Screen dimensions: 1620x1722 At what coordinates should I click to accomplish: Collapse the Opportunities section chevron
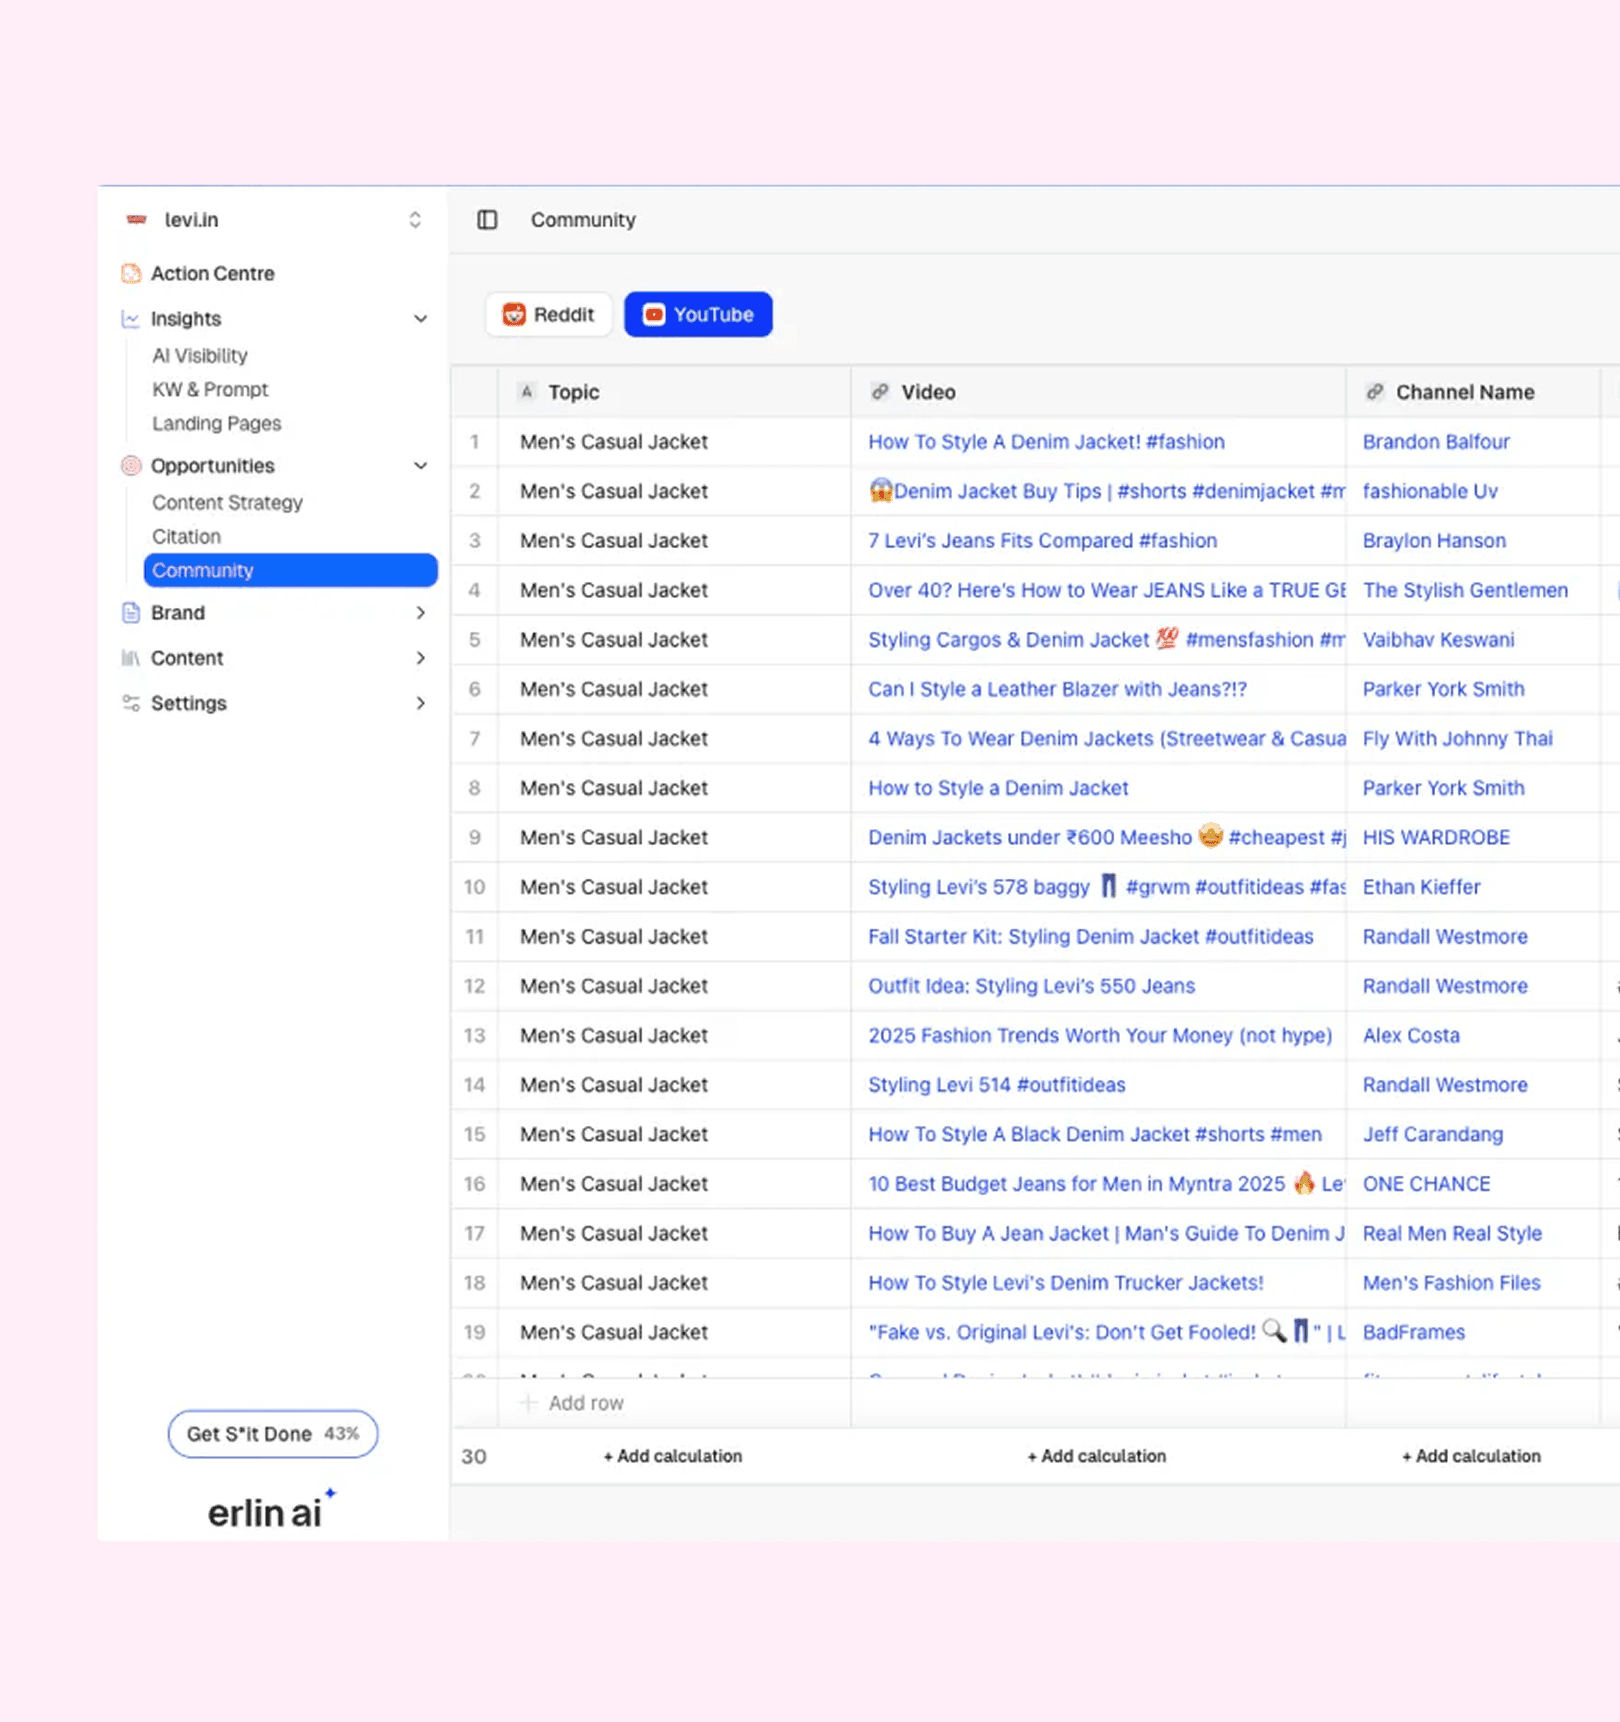(x=421, y=466)
